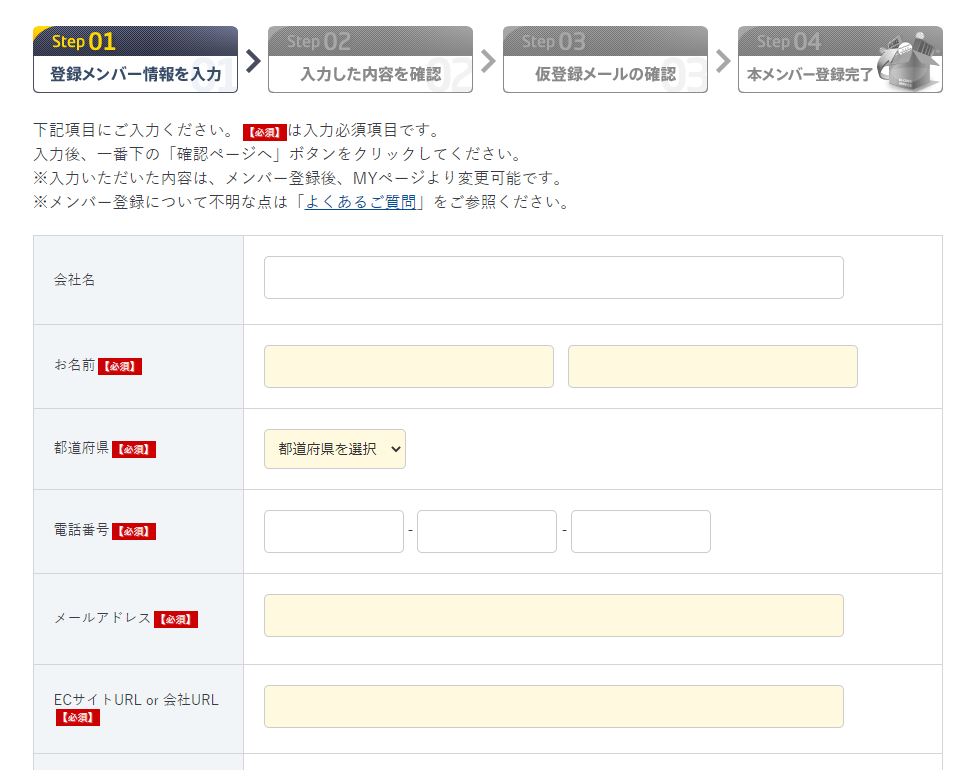
Task: Select the Step 04 本メンバー登録完了 step
Action: pyautogui.click(x=841, y=59)
